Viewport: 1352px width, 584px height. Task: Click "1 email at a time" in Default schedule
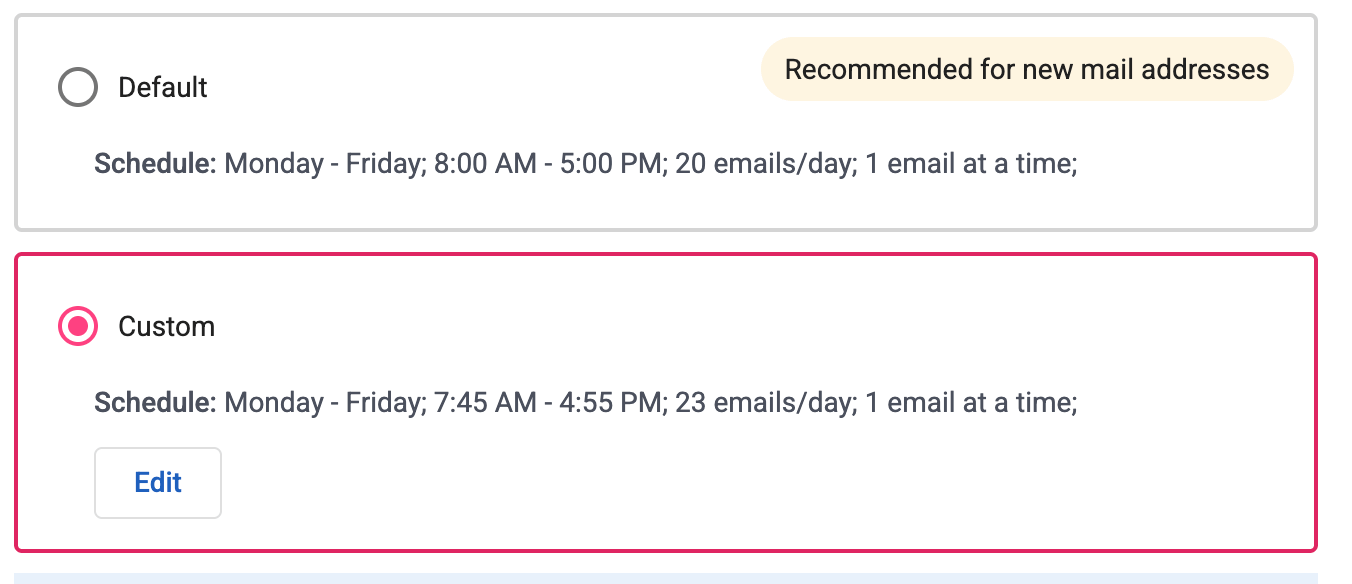pyautogui.click(x=968, y=163)
